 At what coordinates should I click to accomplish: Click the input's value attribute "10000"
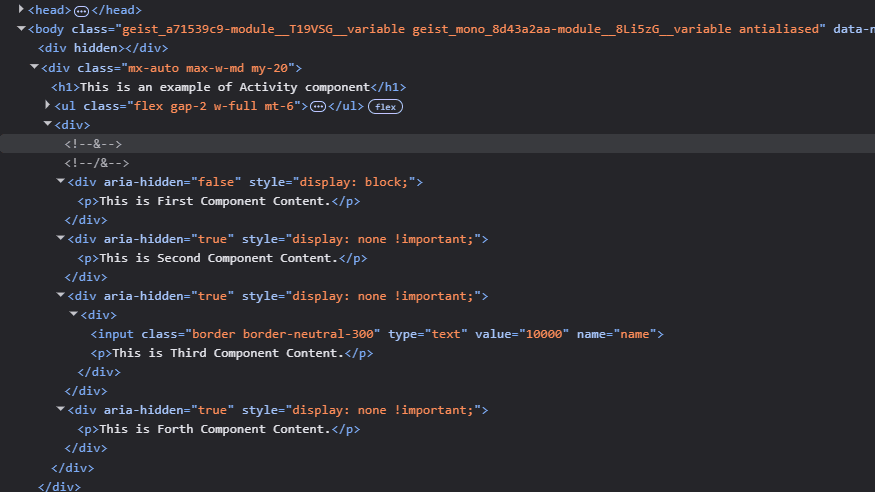click(545, 334)
